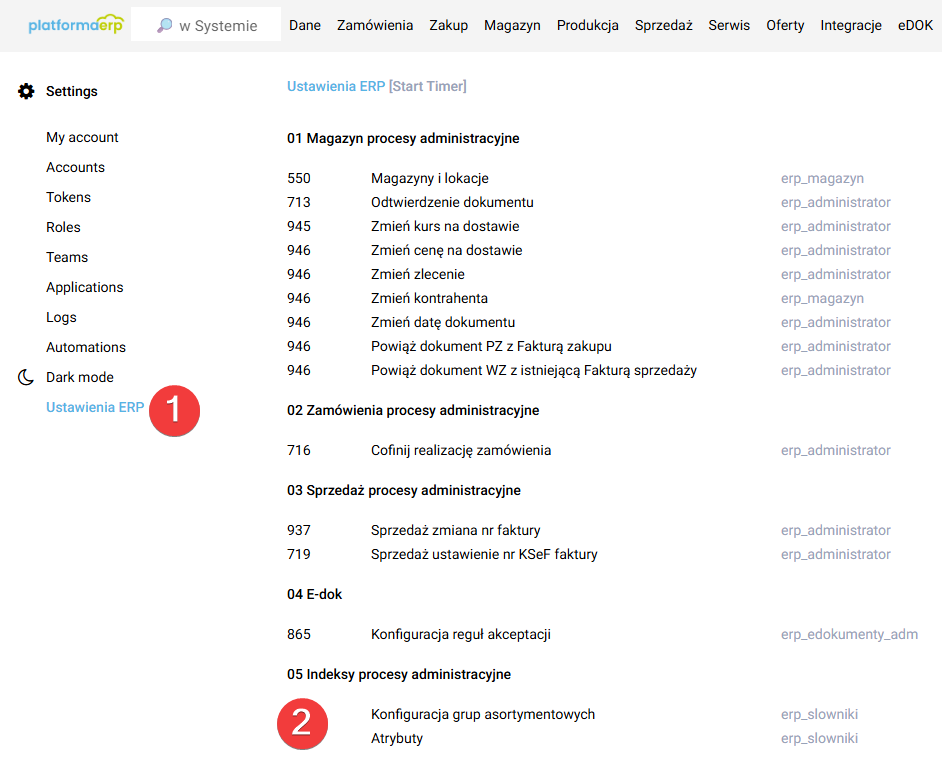This screenshot has height=764, width=942.
Task: Click the Ustawienia ERP page title link
Action: point(336,86)
